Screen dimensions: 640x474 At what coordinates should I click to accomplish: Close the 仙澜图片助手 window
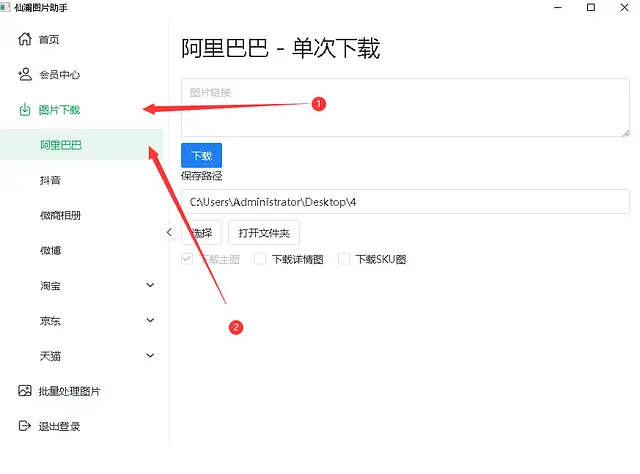[x=624, y=7]
